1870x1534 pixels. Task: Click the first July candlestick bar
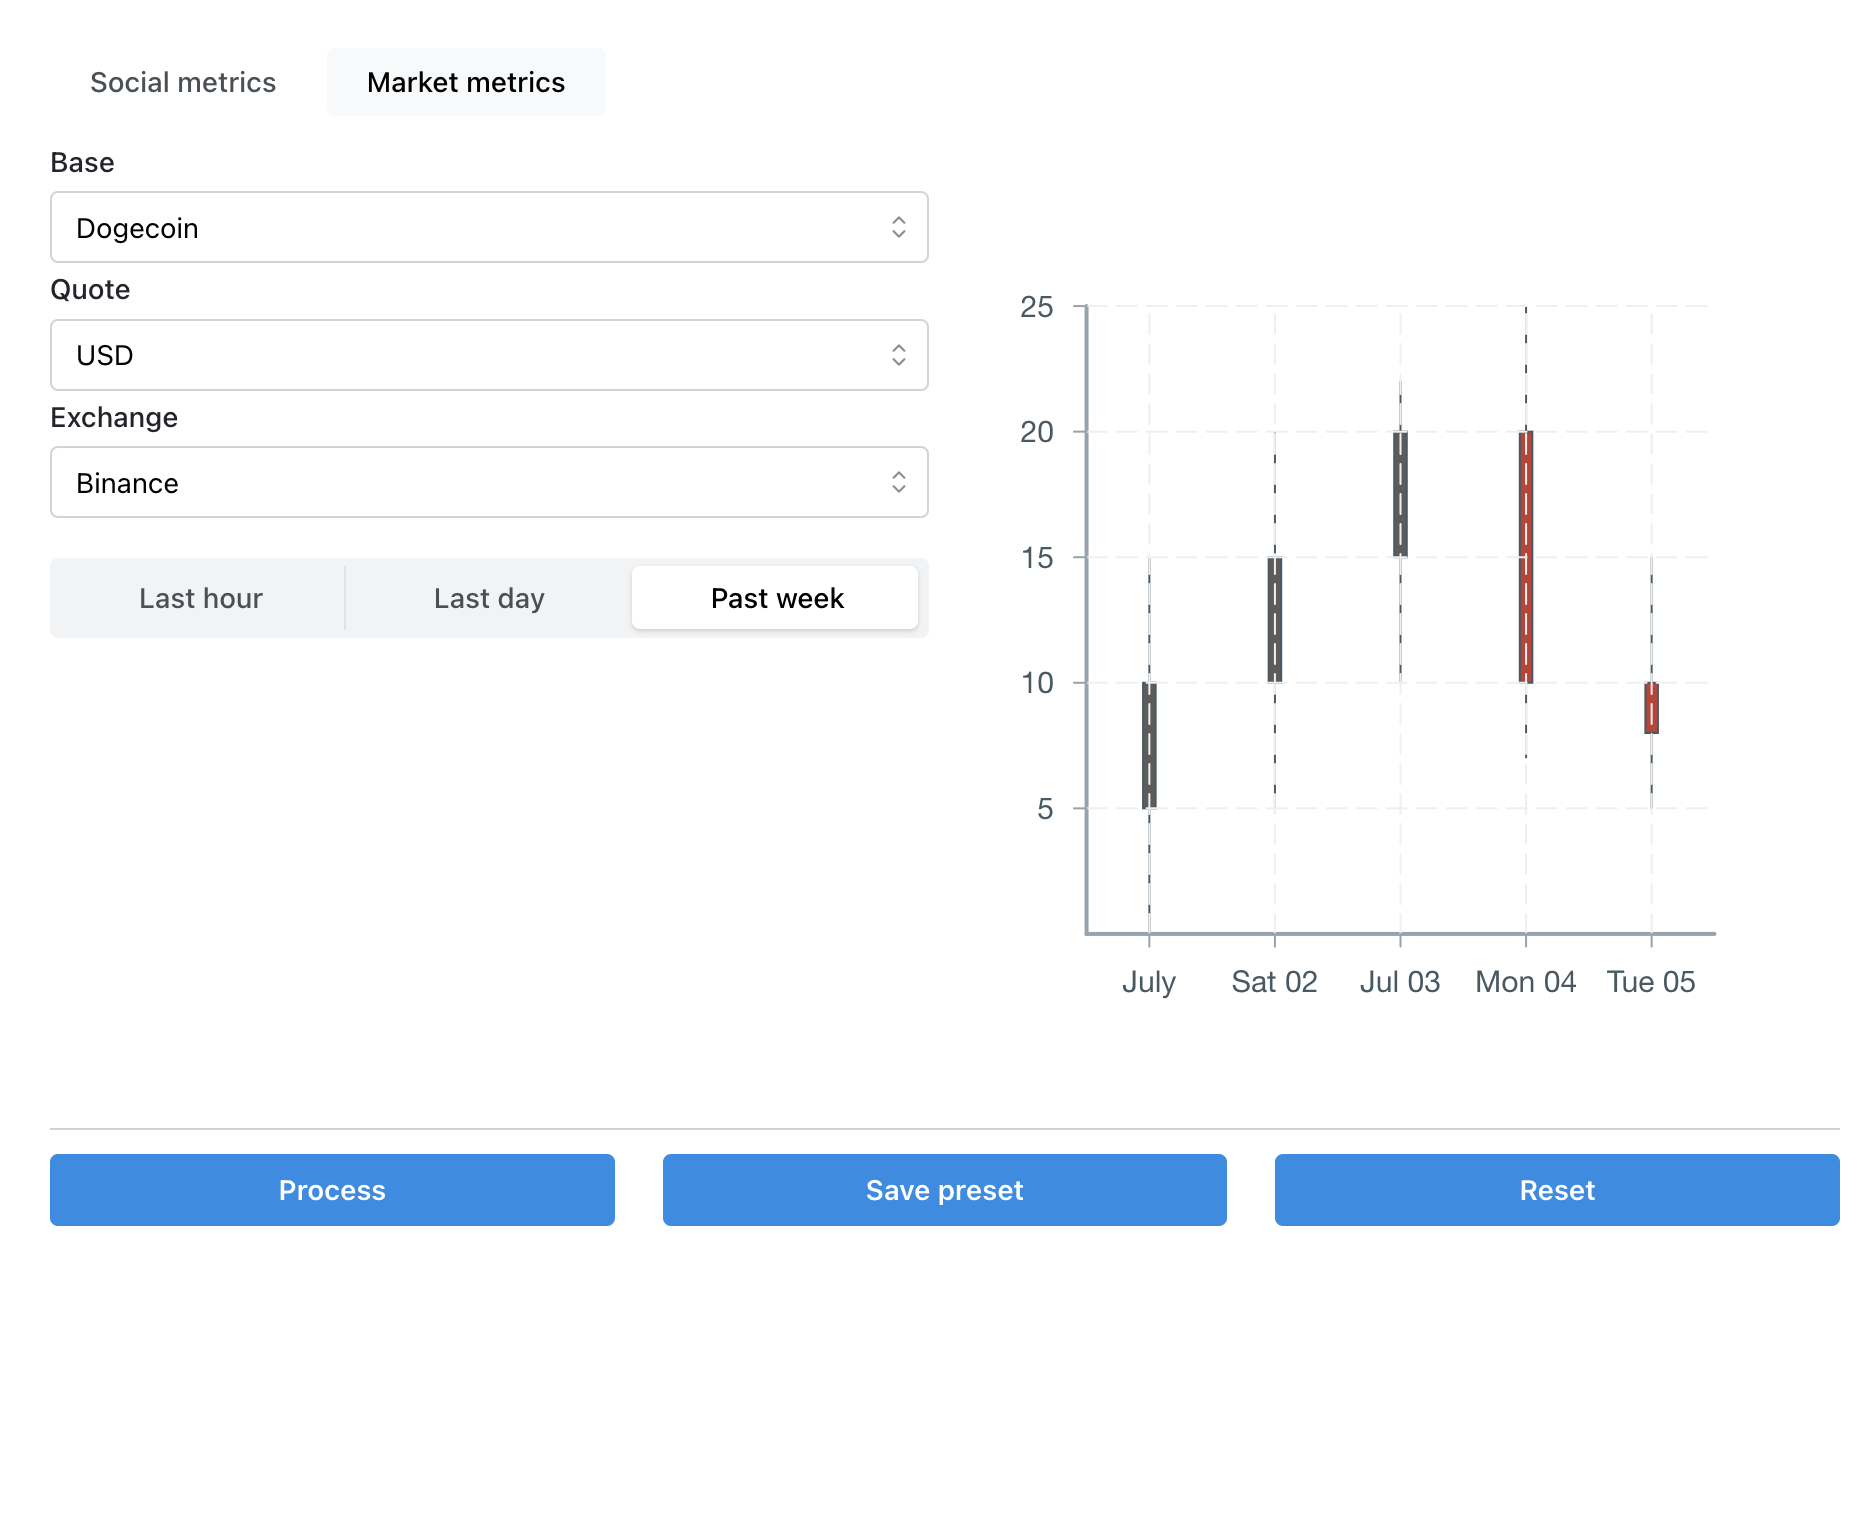1149,745
